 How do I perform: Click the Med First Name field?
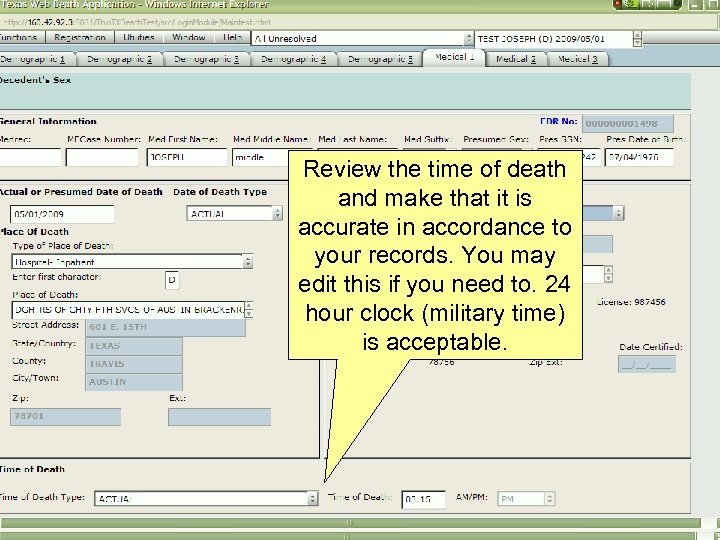coord(187,157)
